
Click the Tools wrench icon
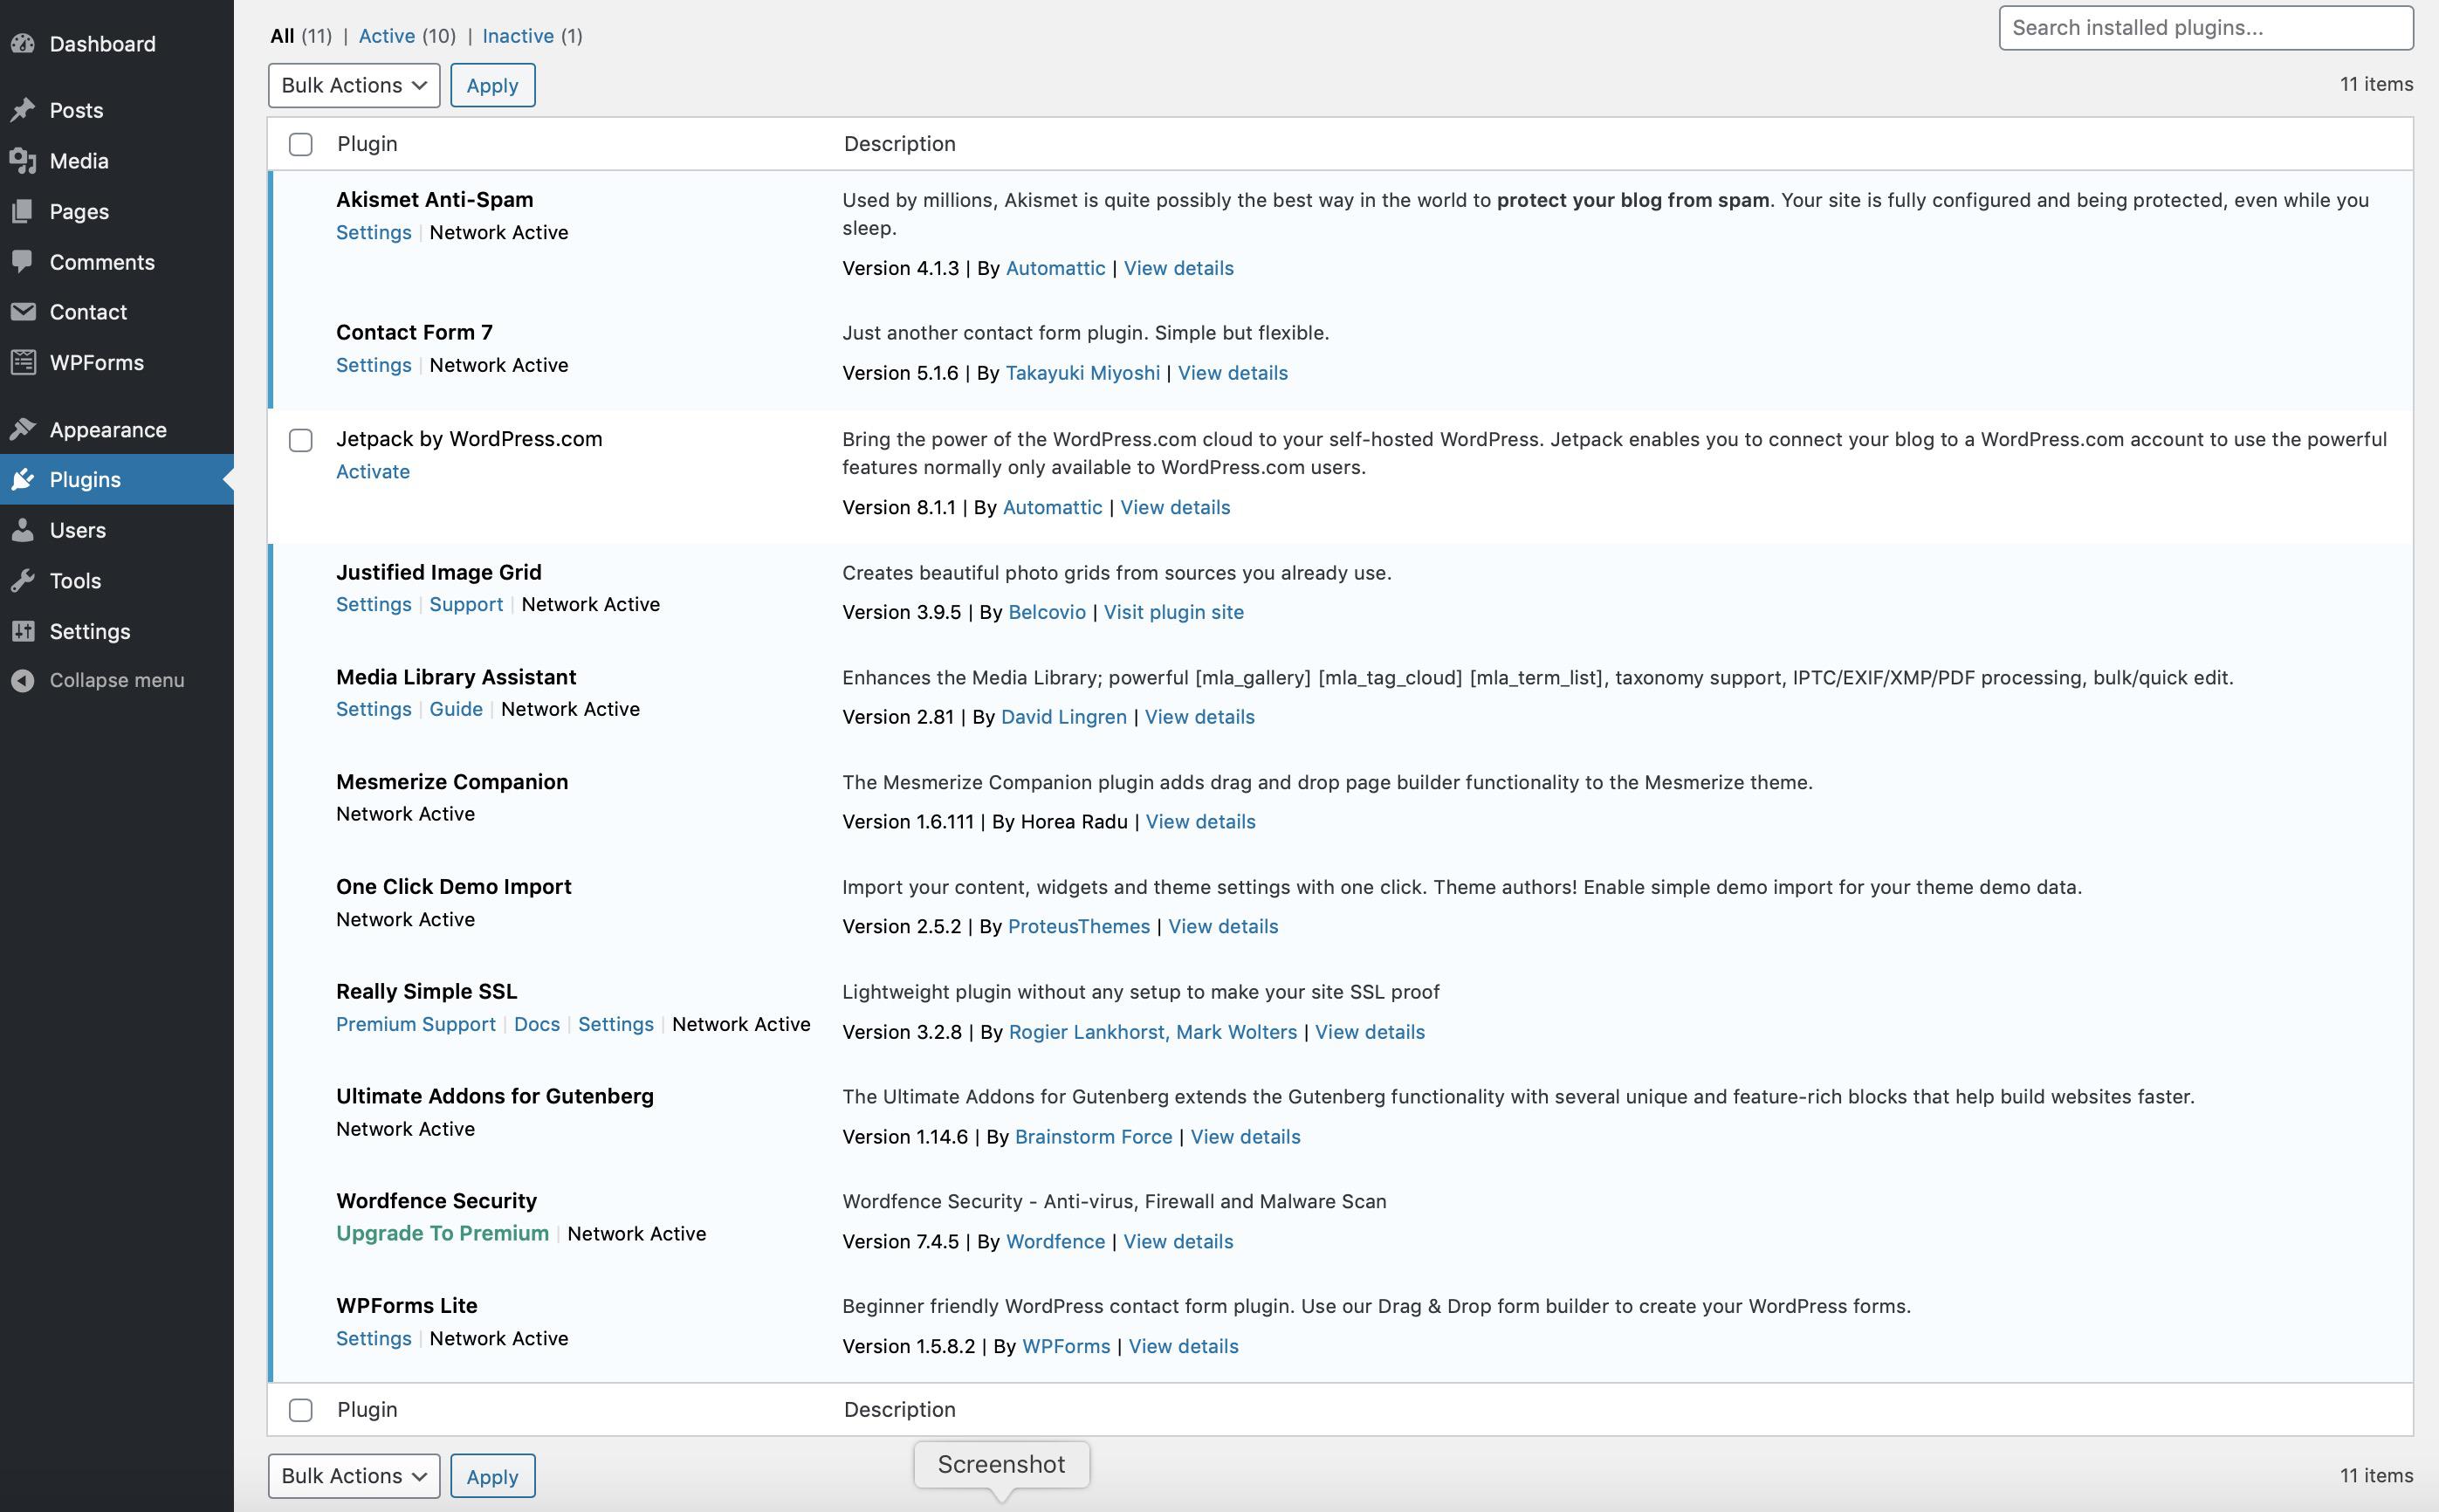pyautogui.click(x=23, y=581)
